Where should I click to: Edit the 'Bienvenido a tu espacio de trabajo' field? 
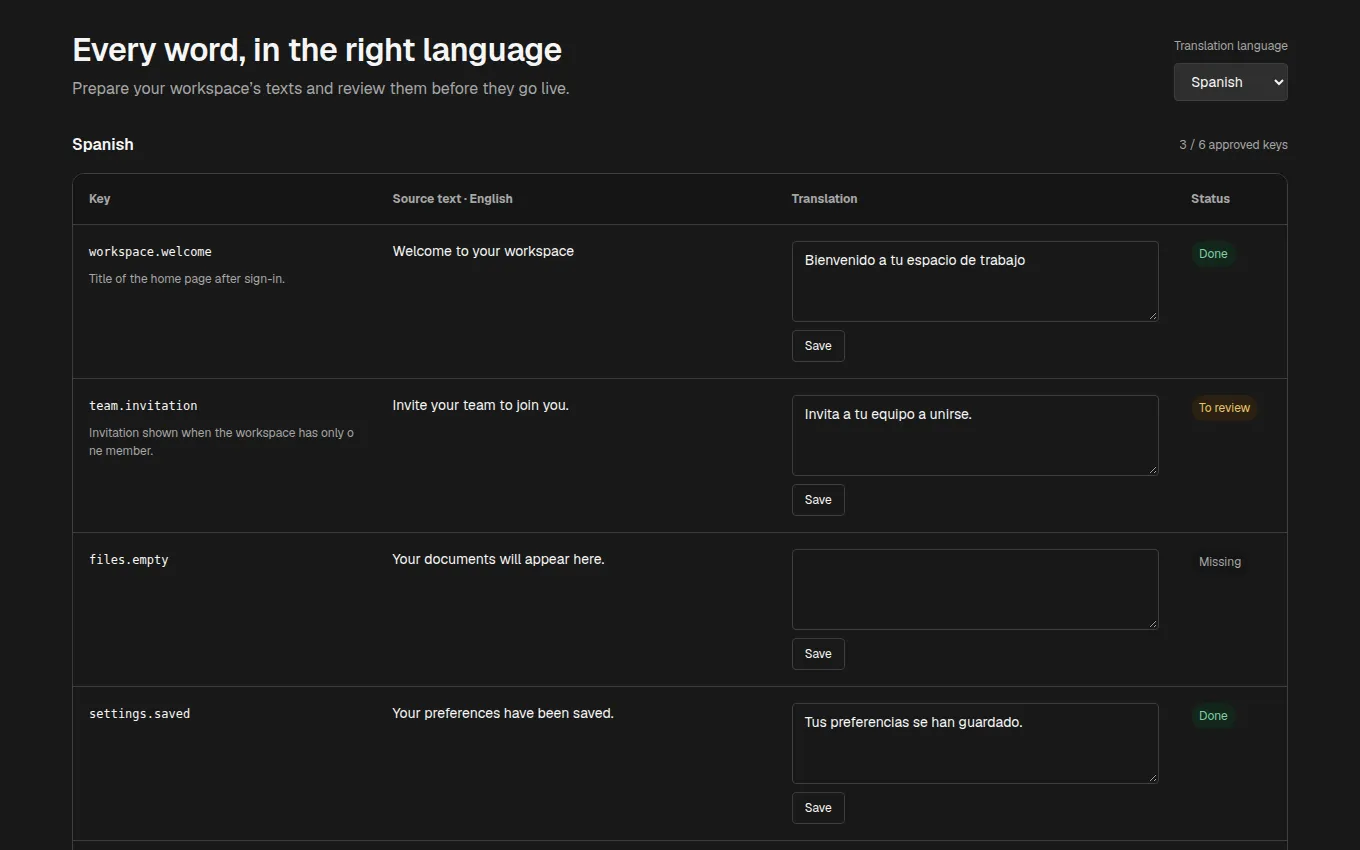(975, 281)
